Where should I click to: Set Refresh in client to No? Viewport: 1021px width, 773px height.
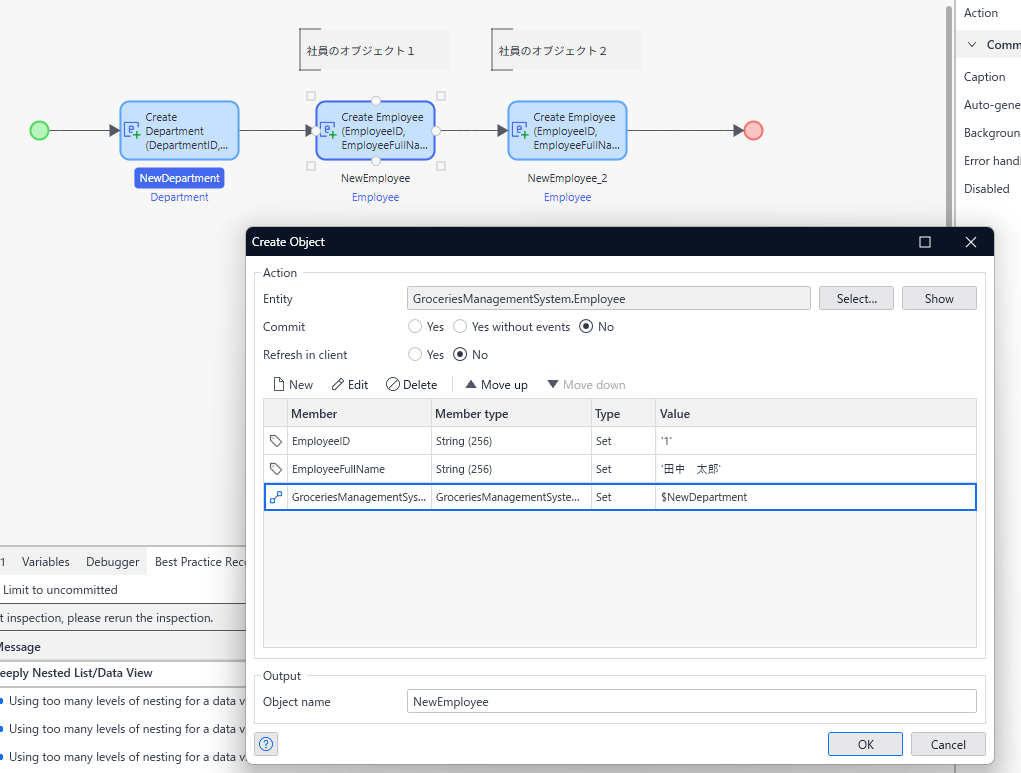tap(460, 354)
